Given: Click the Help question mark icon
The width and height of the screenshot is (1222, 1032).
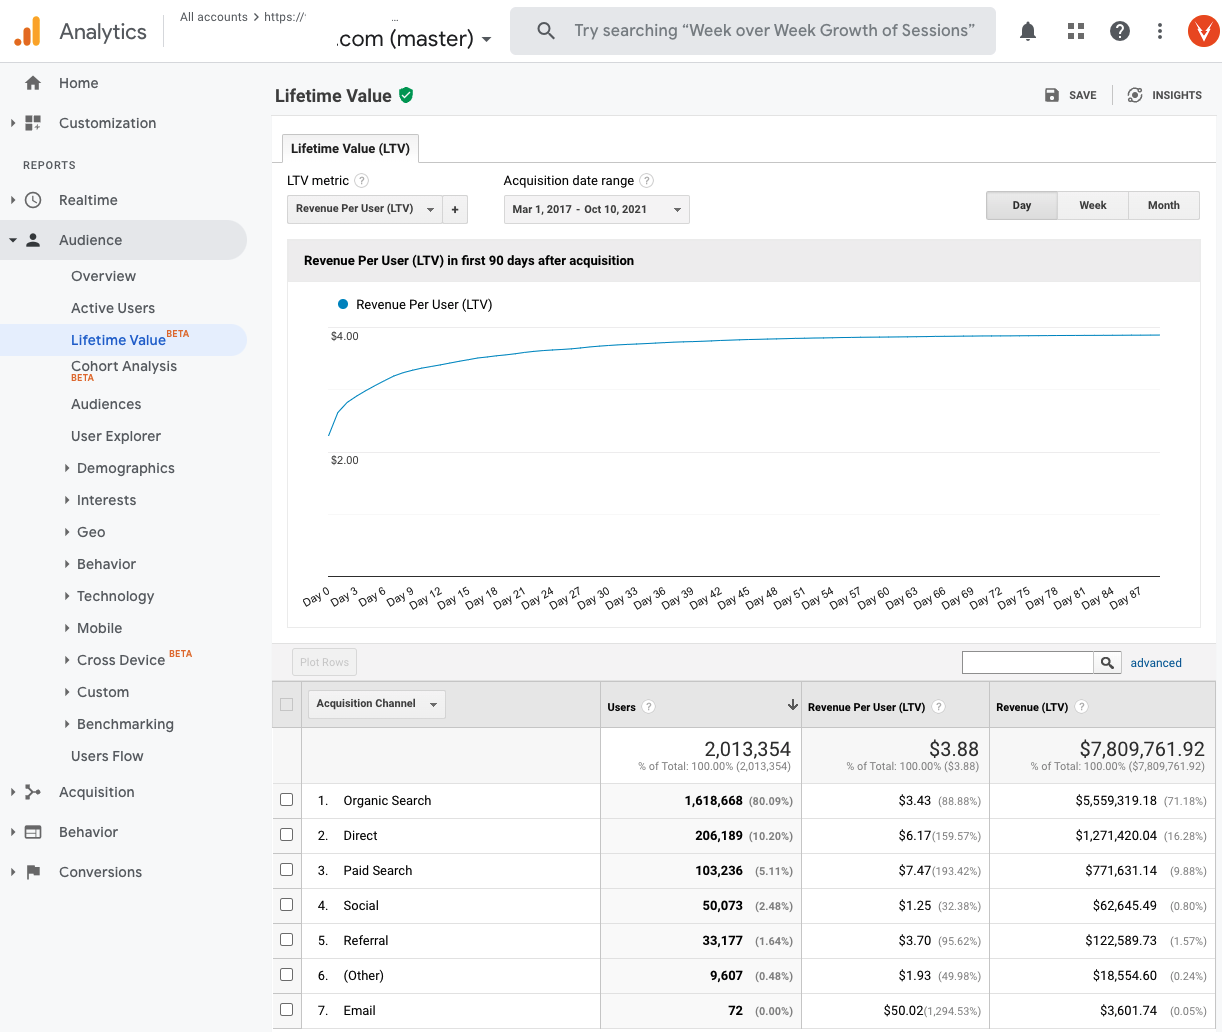Looking at the screenshot, I should (x=1119, y=31).
